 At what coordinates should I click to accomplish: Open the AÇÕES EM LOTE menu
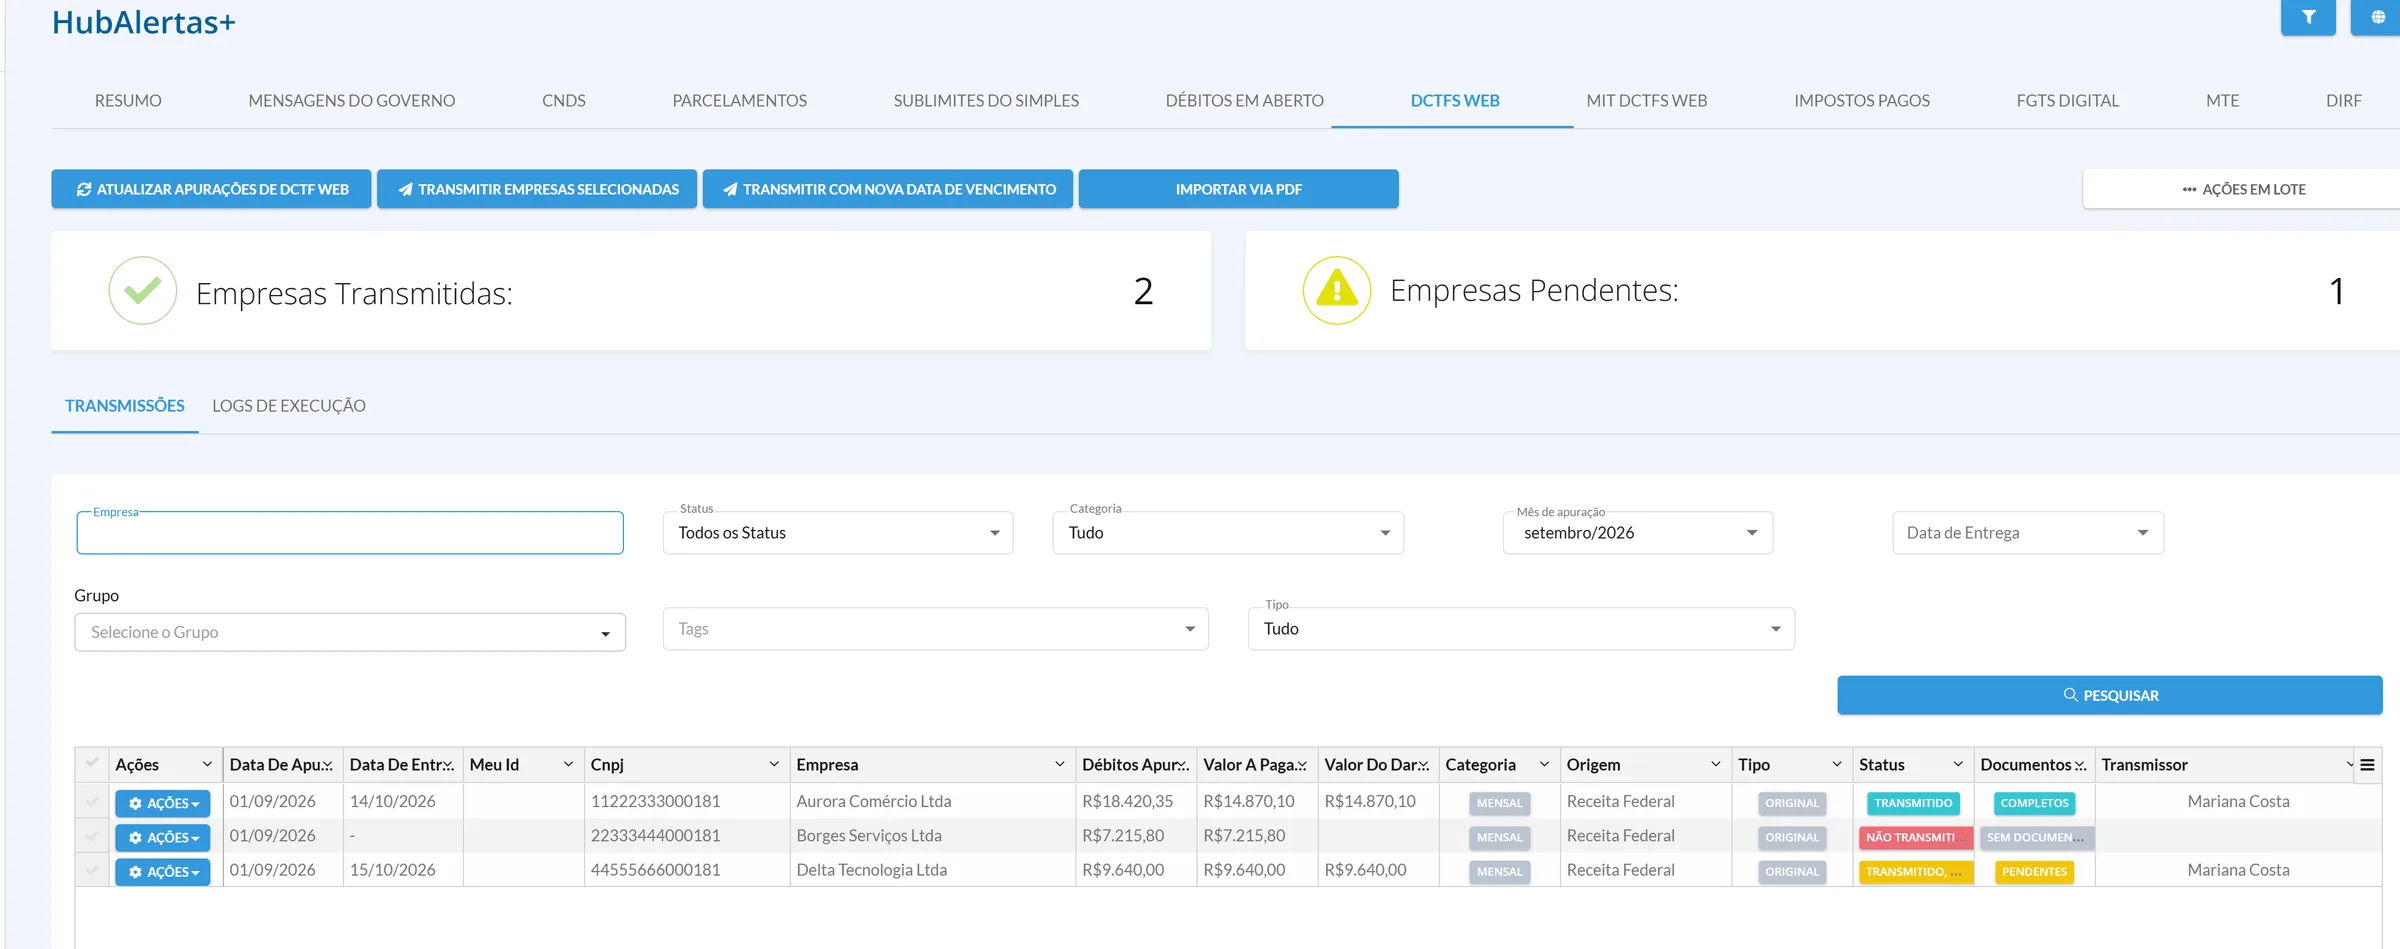2243,189
